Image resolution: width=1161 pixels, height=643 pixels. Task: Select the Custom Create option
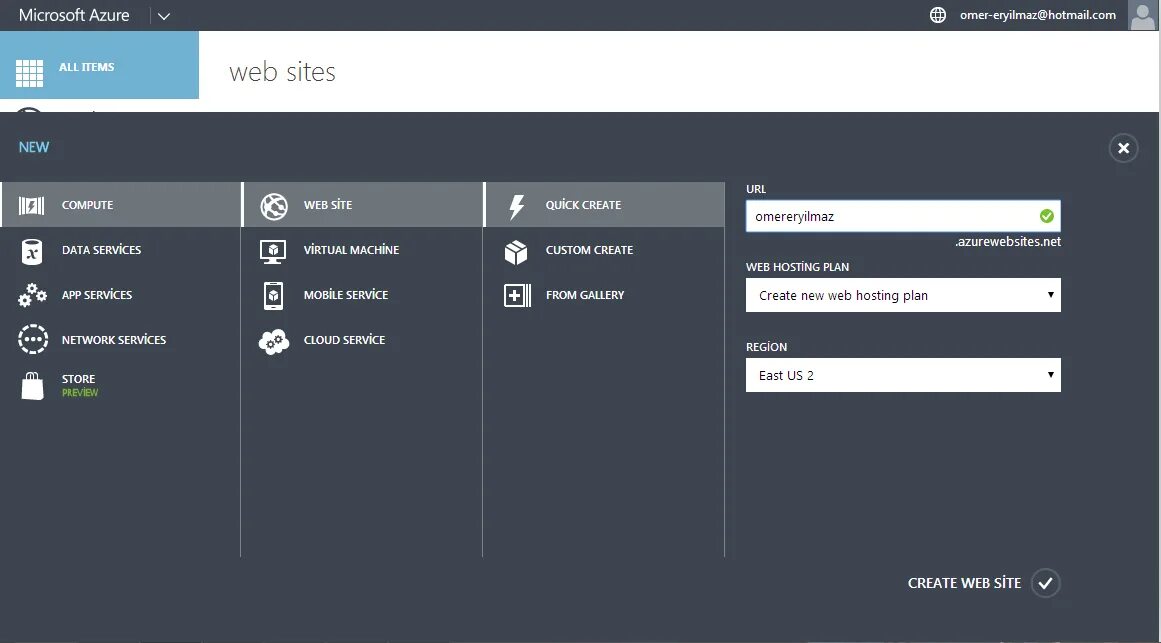pyautogui.click(x=604, y=250)
